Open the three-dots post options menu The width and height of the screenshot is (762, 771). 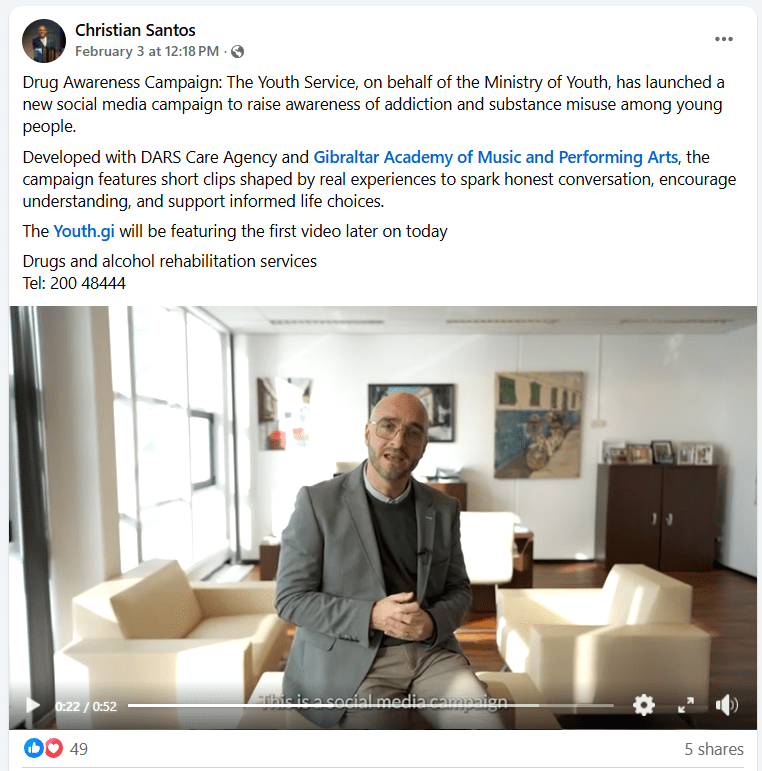(x=723, y=39)
